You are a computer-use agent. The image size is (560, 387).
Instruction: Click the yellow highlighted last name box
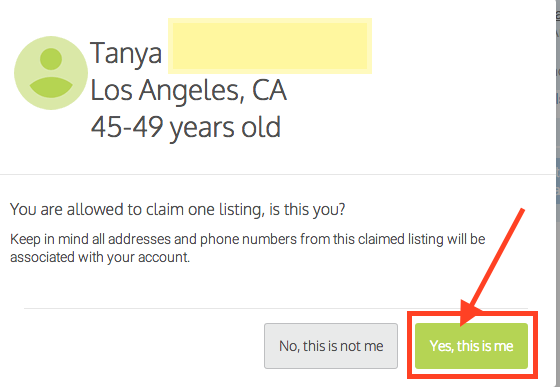270,46
